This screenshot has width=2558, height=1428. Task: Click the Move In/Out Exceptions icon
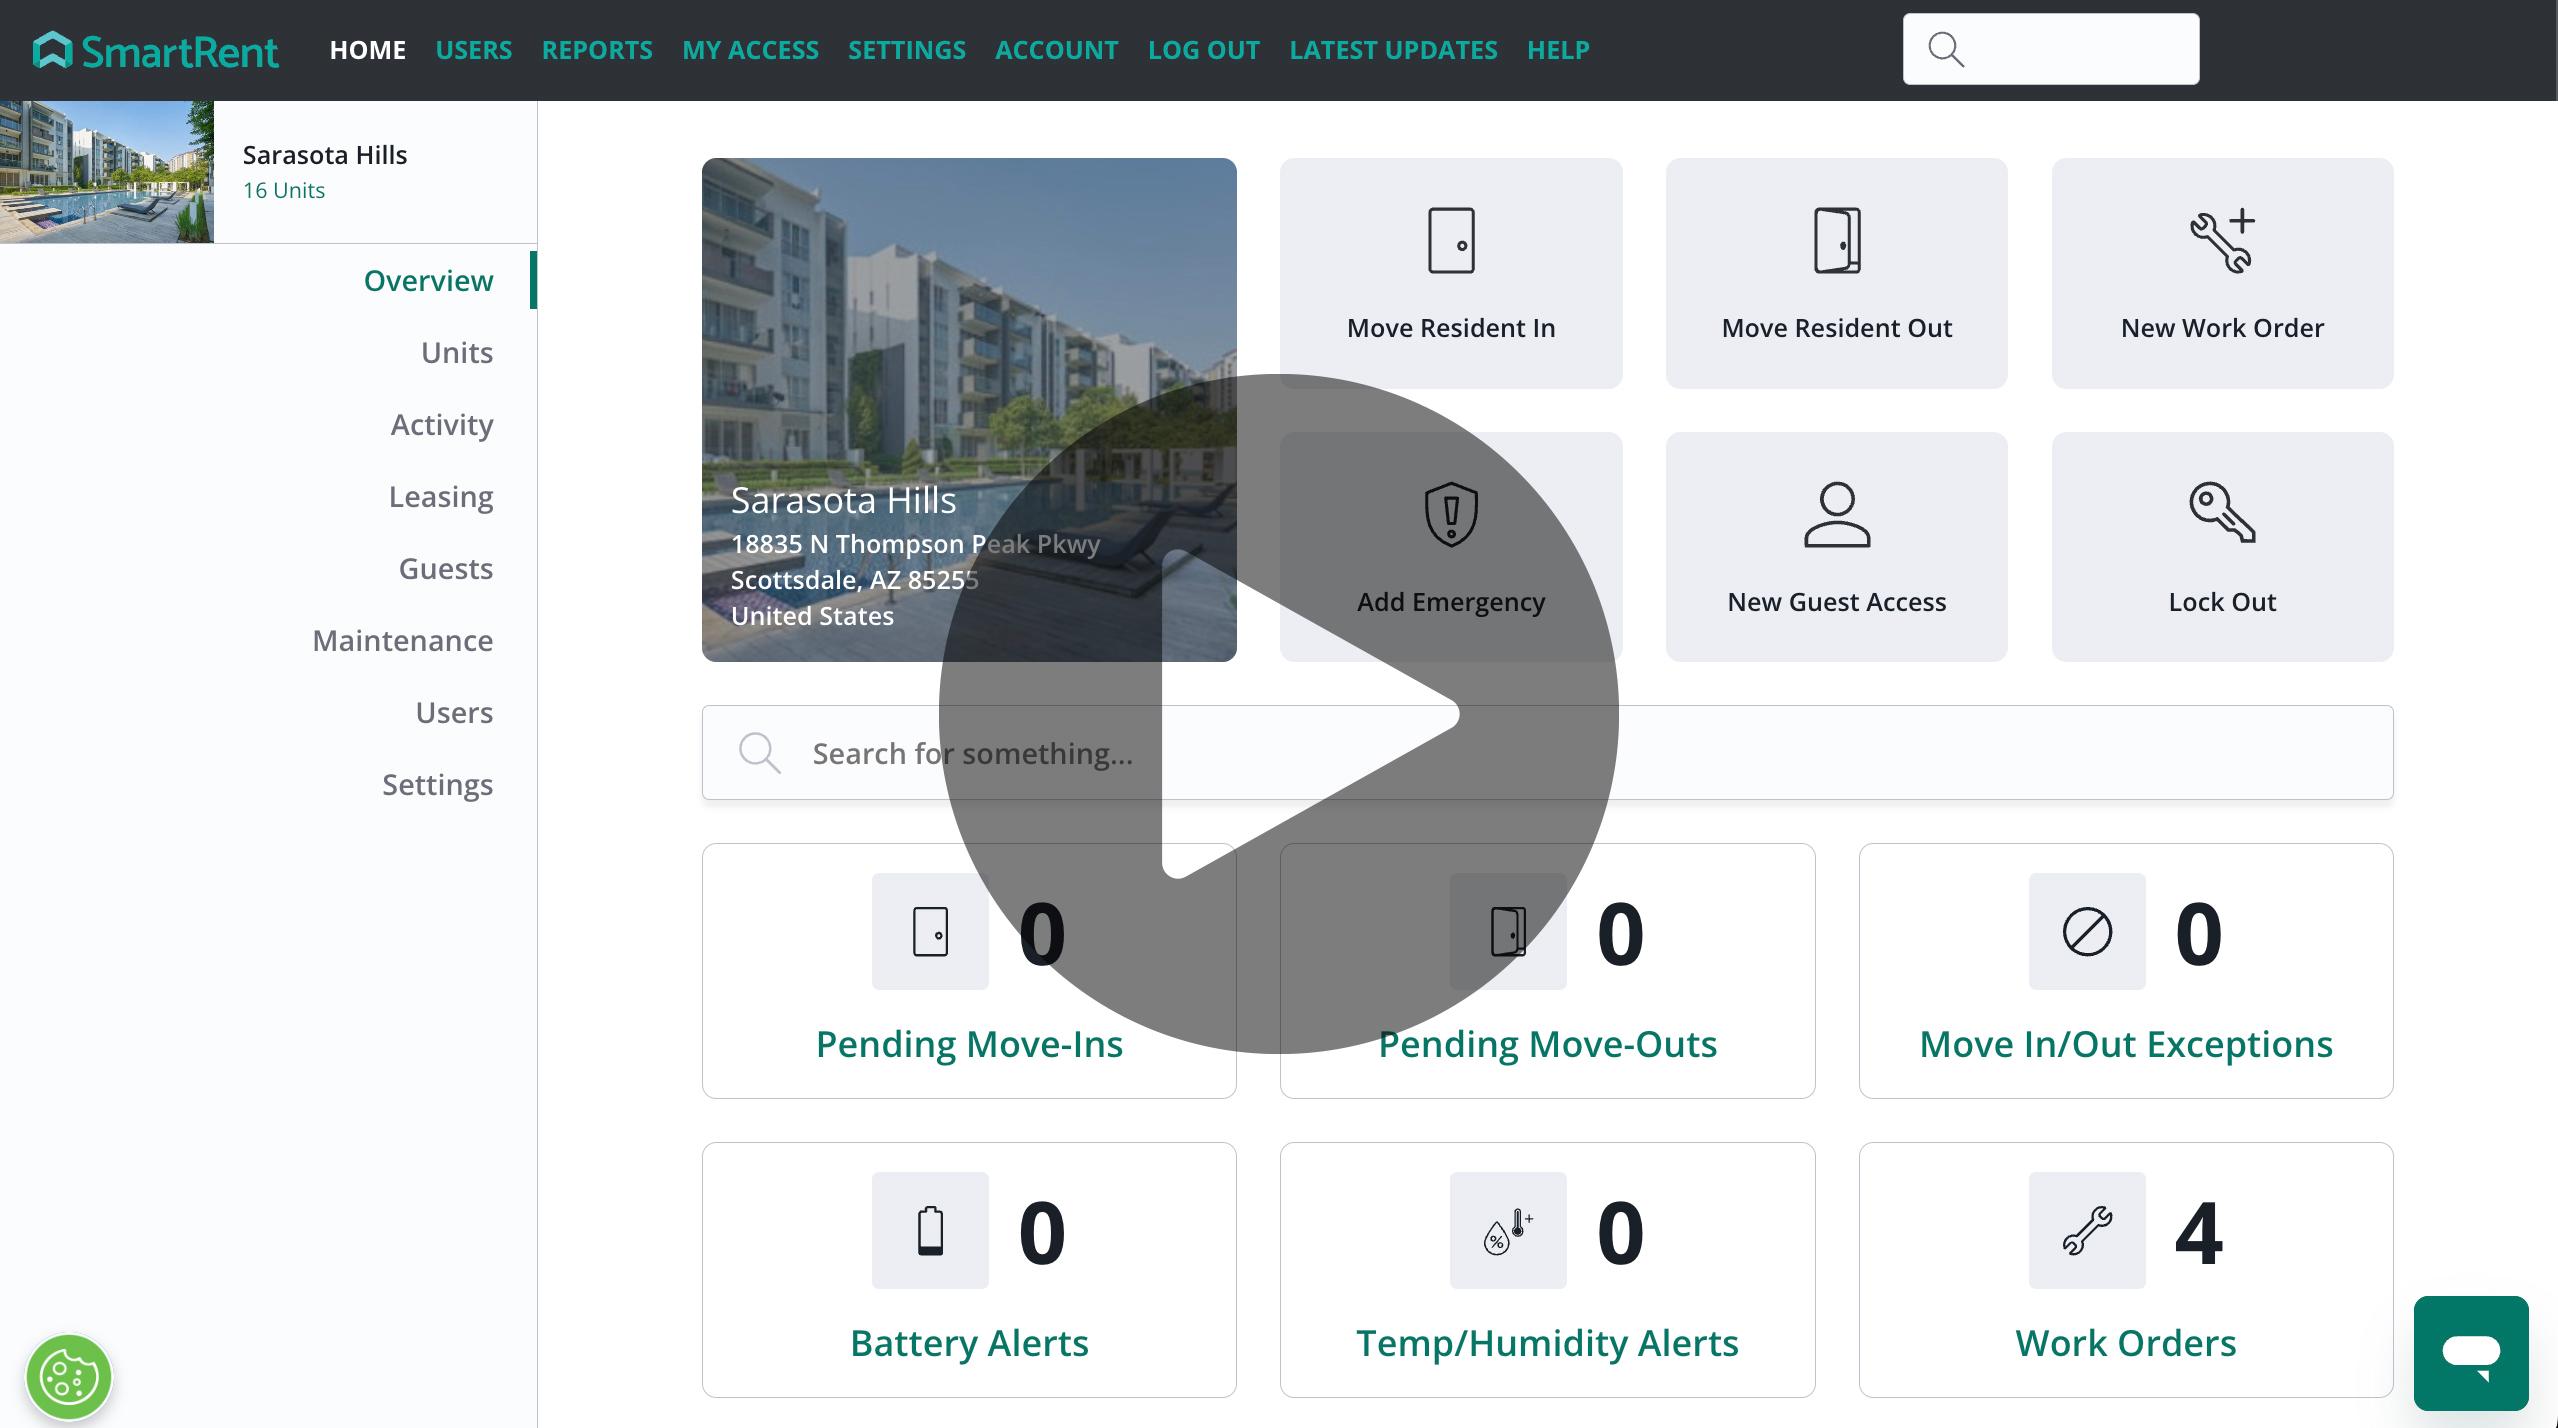coord(2087,932)
